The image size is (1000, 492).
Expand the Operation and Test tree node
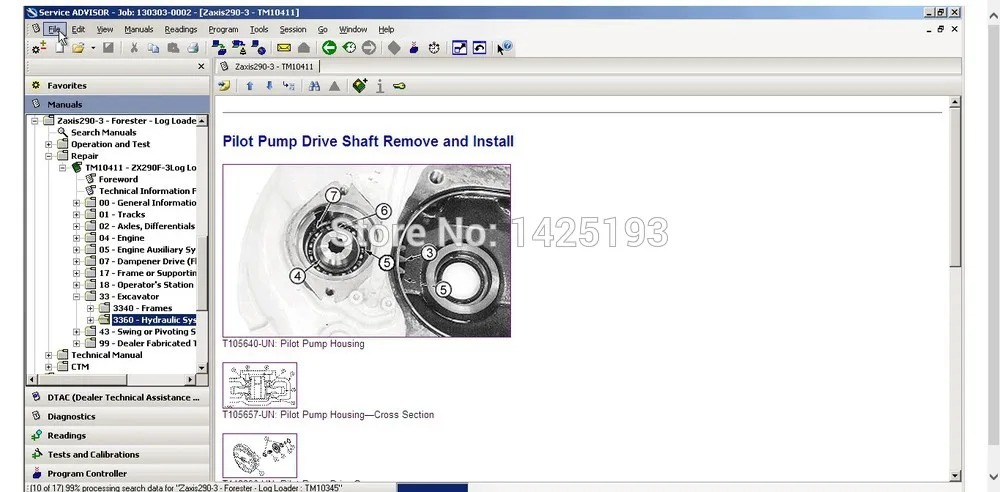click(x=49, y=144)
